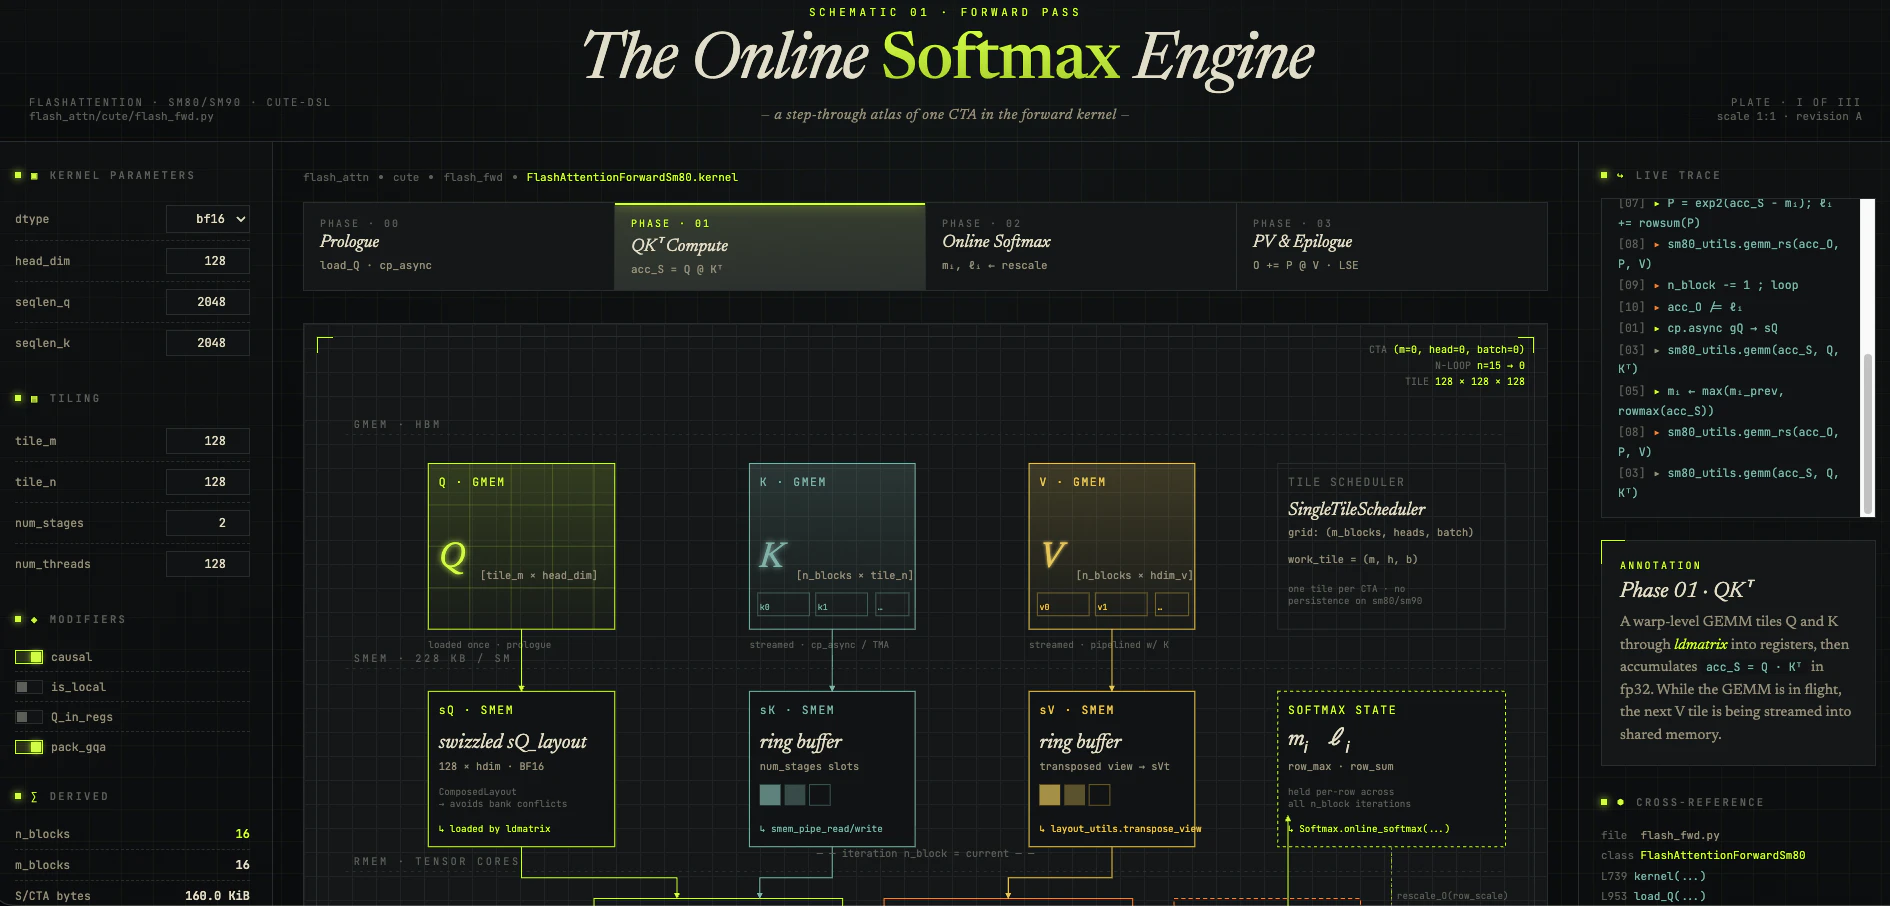This screenshot has width=1890, height=906.
Task: Click the layout_utils.transpose_view link
Action: tap(1120, 829)
